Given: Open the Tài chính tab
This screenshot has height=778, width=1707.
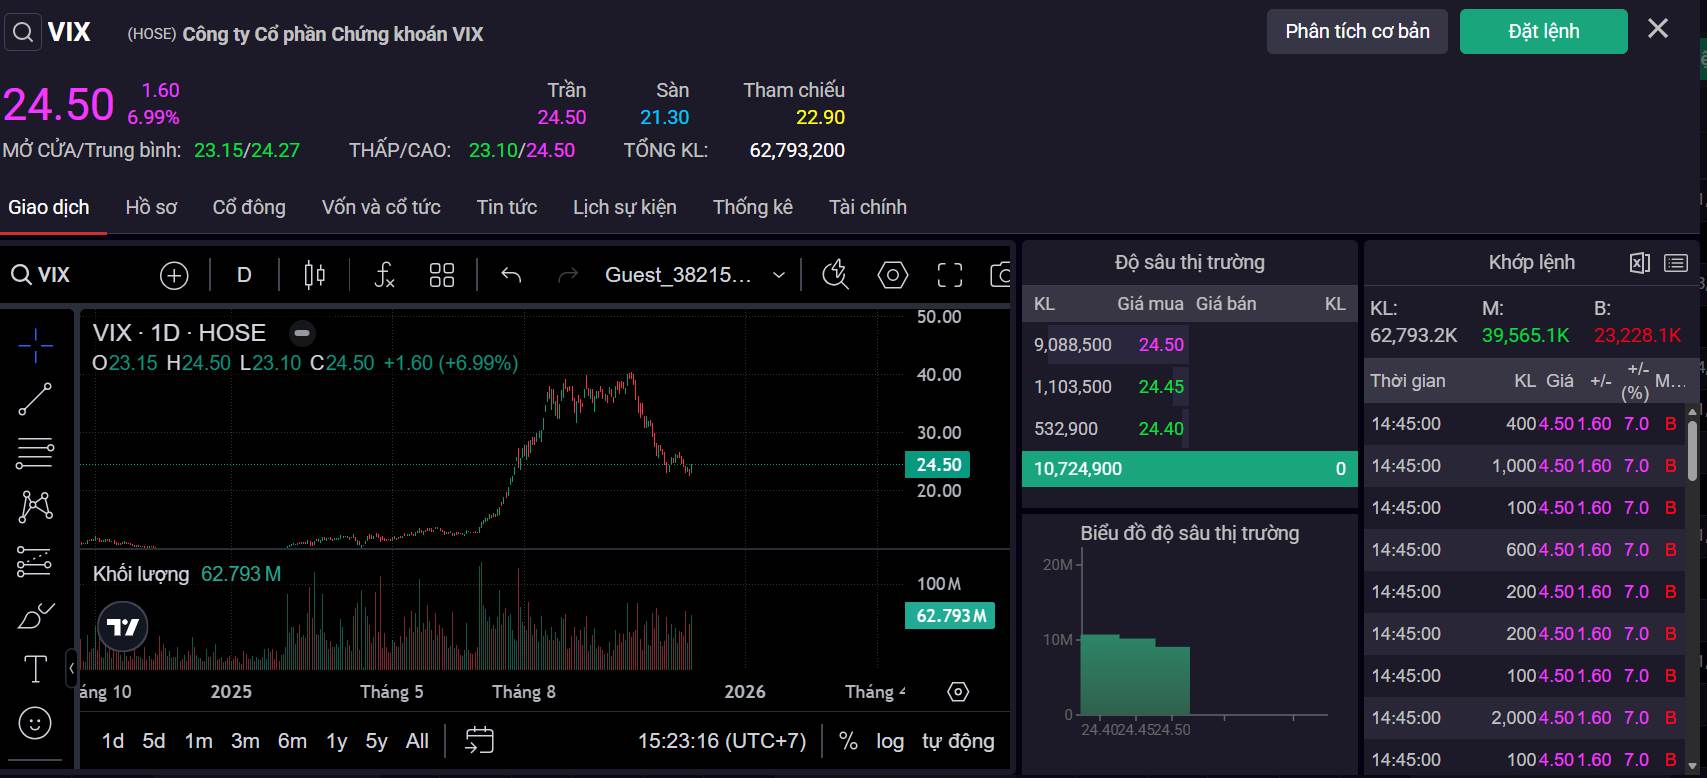Looking at the screenshot, I should click(867, 207).
